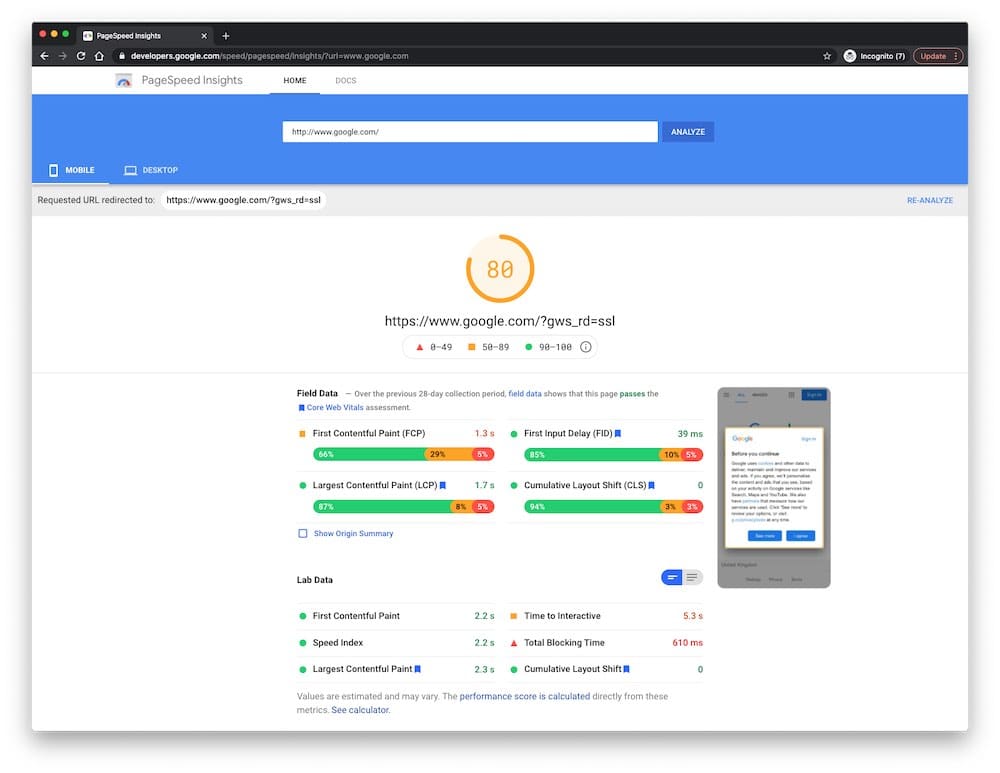Click the RE-ANALYZE link
This screenshot has height=773, width=1000.
pos(930,200)
